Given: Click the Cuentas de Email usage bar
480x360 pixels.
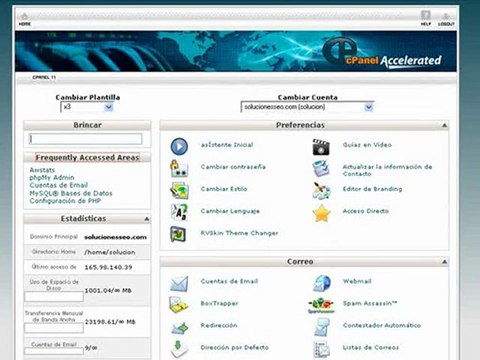Looking at the screenshot, I should pyautogui.click(x=54, y=351).
